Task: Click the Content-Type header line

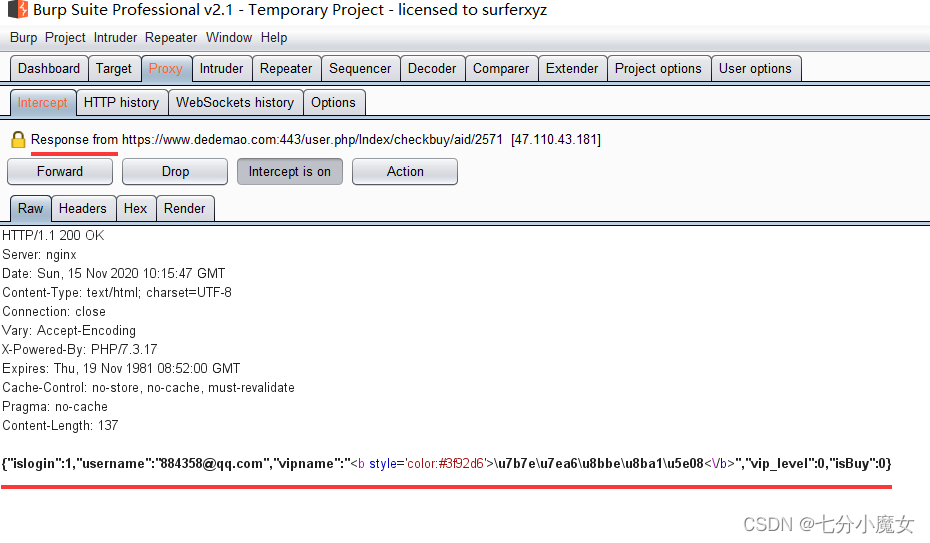Action: click(117, 292)
